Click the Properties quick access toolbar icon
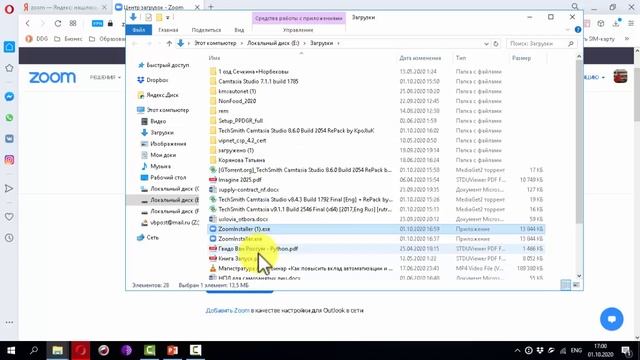640x360 pixels. point(148,18)
